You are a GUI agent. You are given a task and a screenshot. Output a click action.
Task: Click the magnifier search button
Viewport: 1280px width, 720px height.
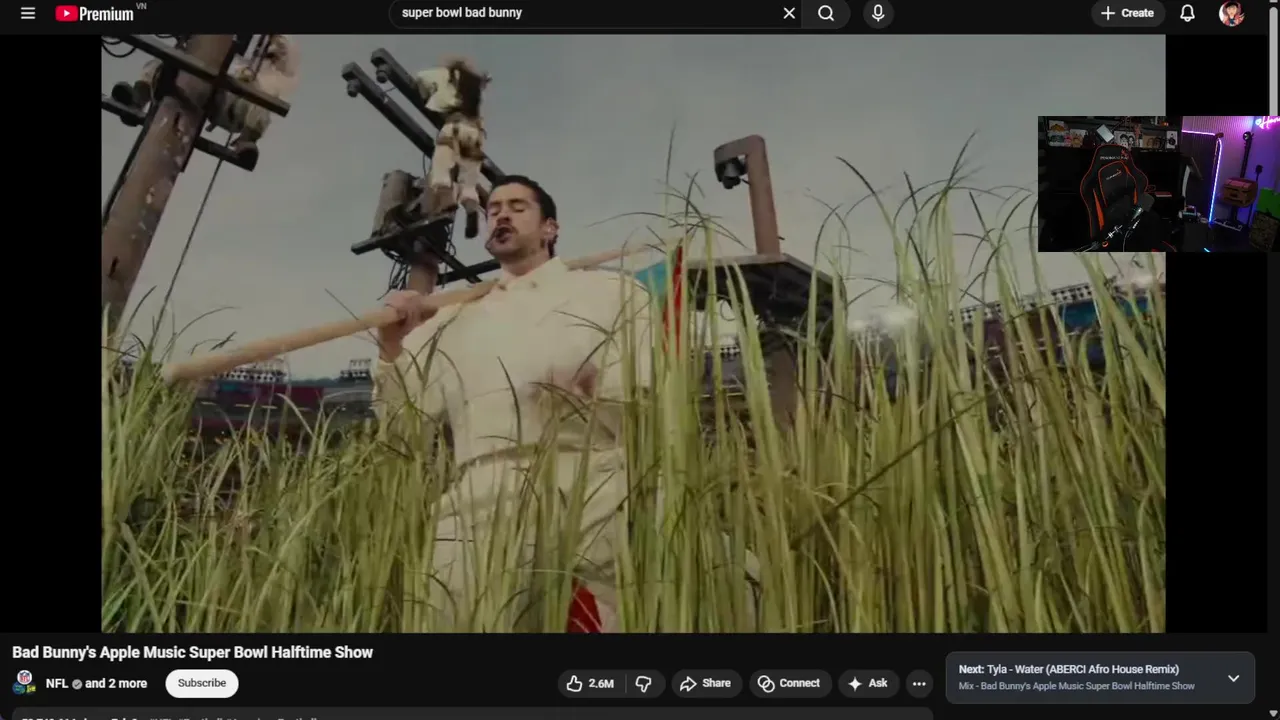click(826, 13)
